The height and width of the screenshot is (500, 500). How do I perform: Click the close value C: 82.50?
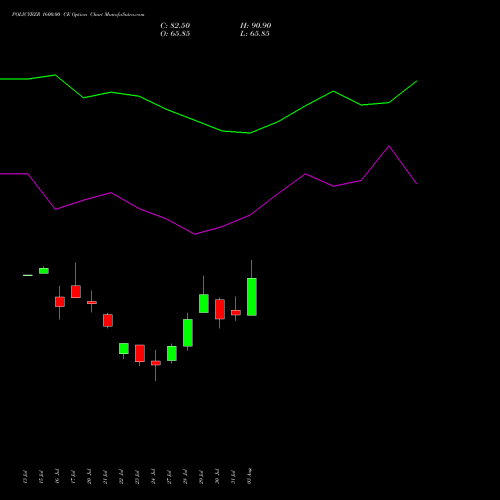(x=175, y=26)
